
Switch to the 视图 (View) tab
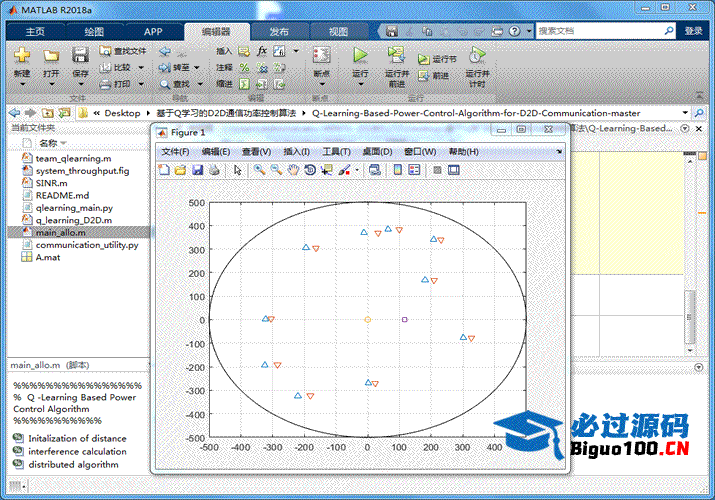(338, 31)
